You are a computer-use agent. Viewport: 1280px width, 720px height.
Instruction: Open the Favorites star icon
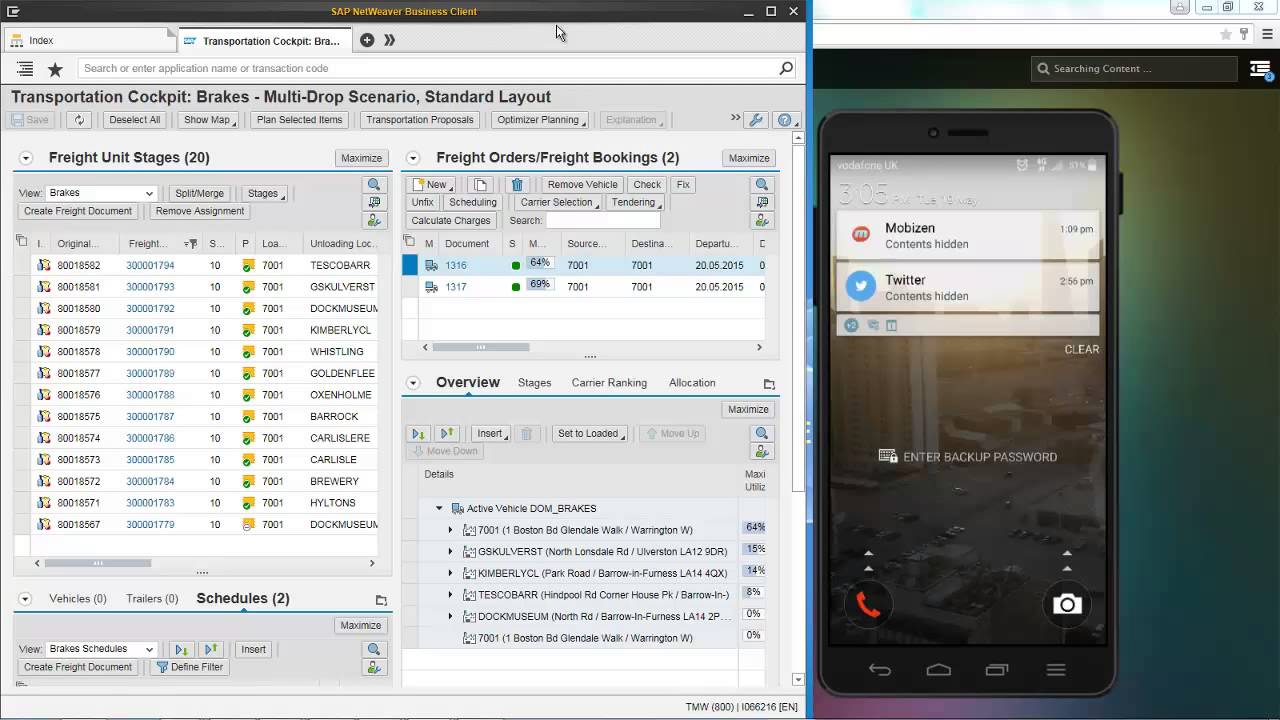(x=55, y=69)
